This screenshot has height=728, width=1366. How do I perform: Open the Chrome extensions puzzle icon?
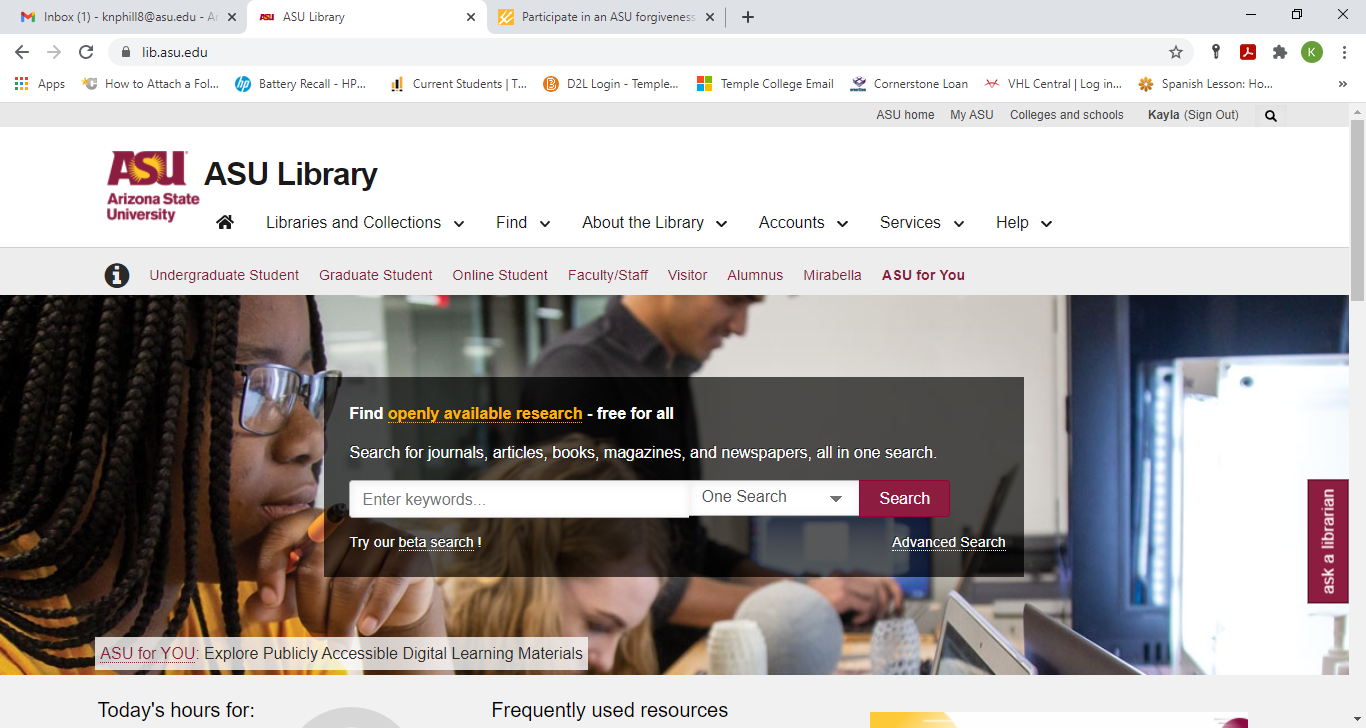tap(1279, 52)
